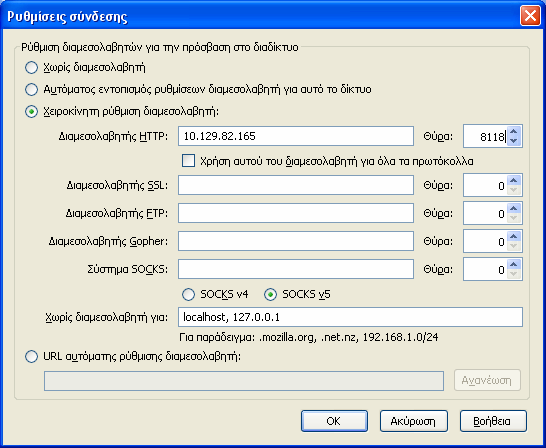Click the HTTP proxy address field
Viewport: 546px width, 448px height.
point(296,136)
